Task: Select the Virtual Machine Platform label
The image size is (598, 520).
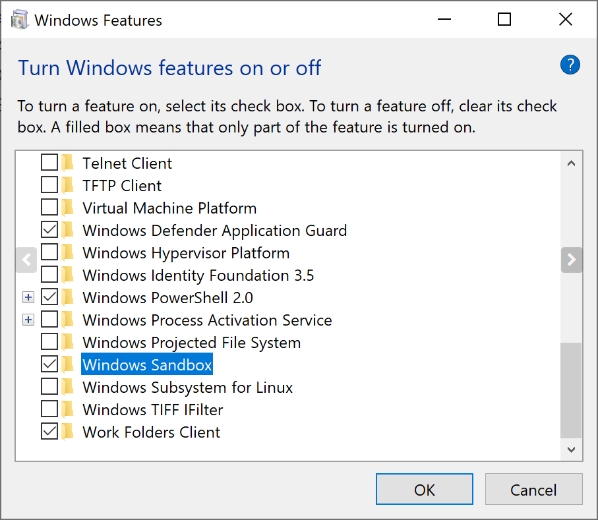Action: click(x=169, y=208)
